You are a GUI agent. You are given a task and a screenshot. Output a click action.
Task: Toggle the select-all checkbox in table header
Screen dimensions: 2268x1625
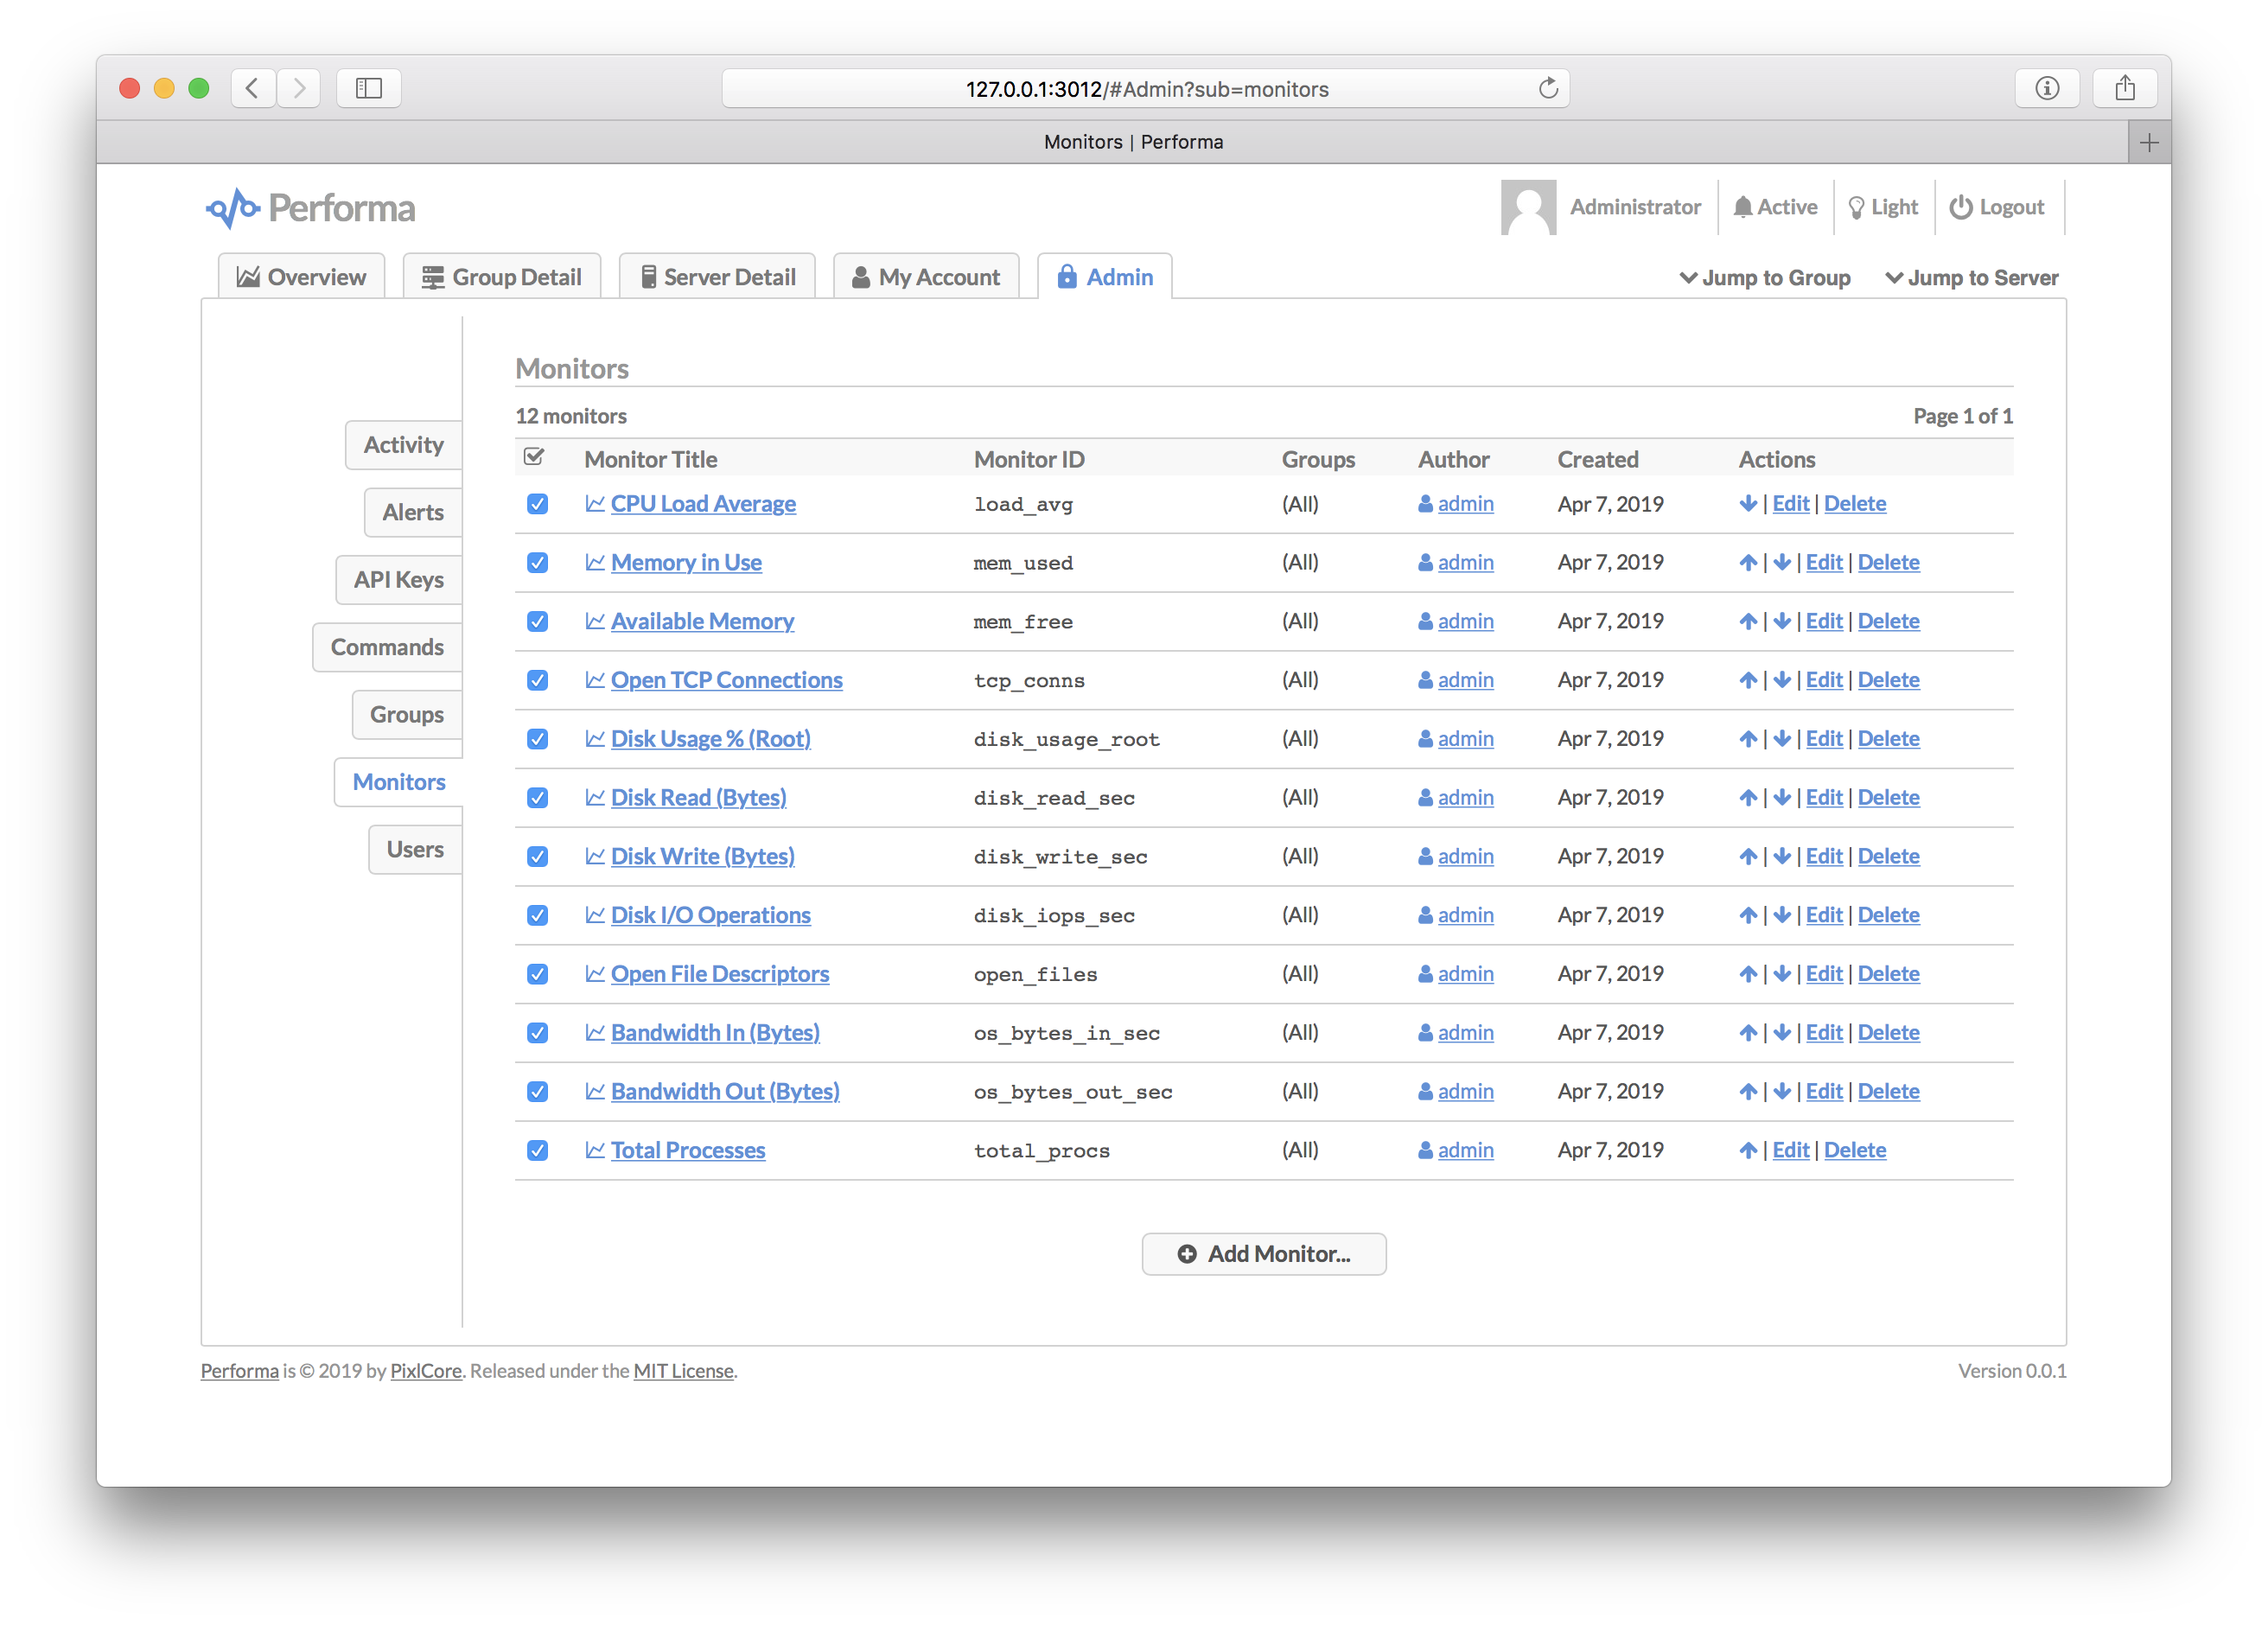534,457
